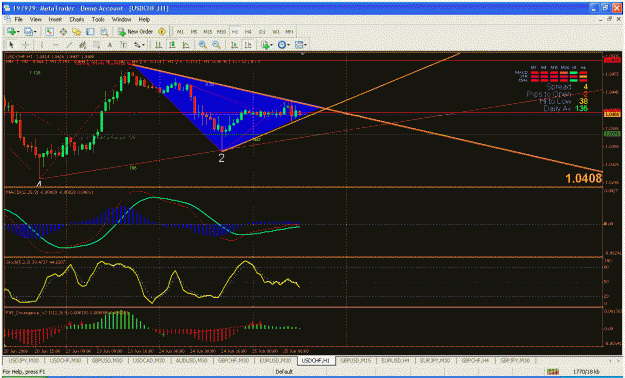Image resolution: width=625 pixels, height=378 pixels.
Task: Select the Horizontal Line drawing tool
Action: pos(55,45)
